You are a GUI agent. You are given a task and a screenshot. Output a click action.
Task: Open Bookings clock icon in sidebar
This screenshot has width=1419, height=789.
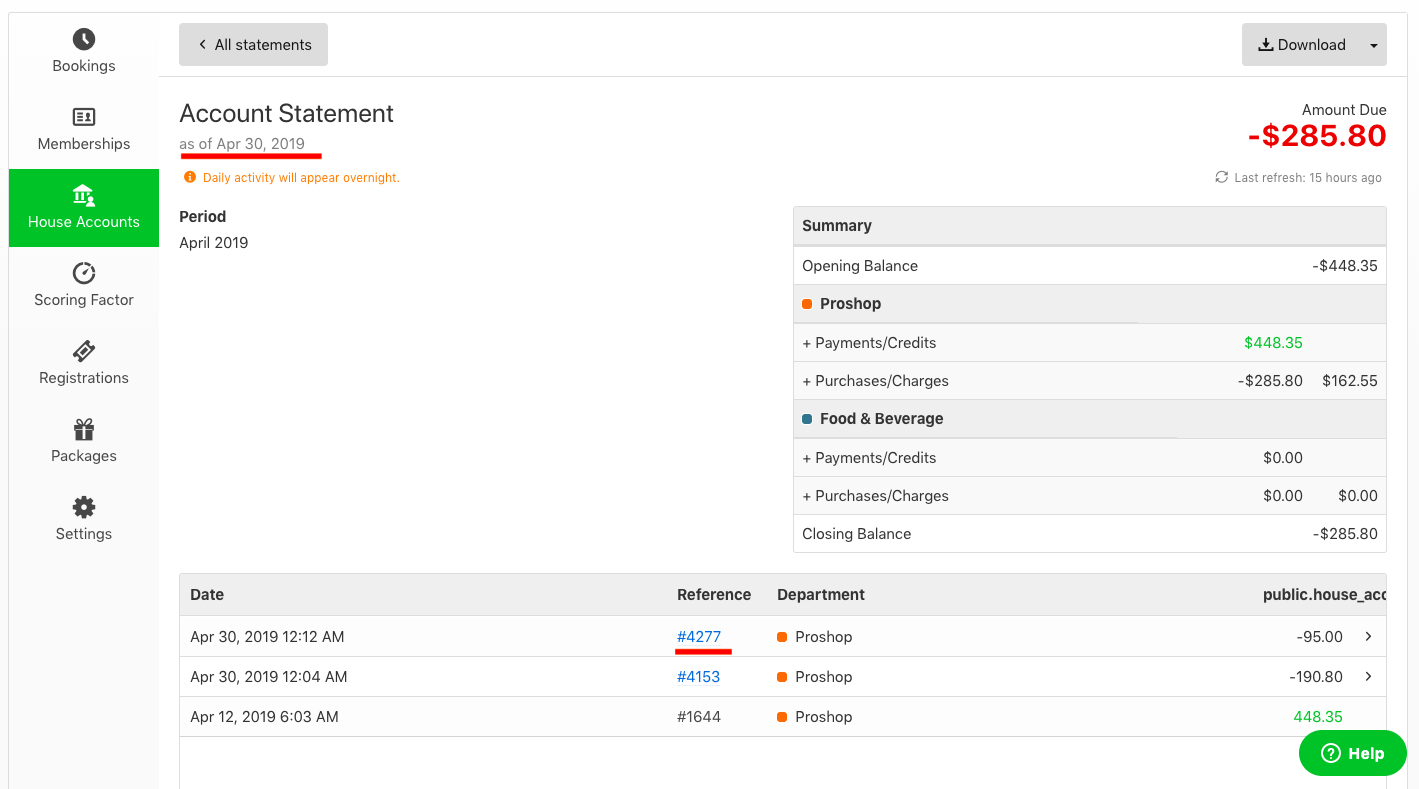(84, 39)
